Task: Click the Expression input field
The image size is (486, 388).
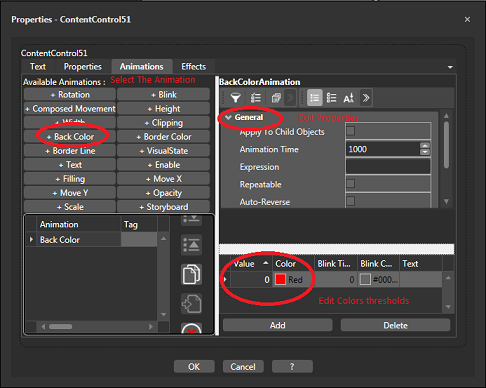Action: (388, 167)
